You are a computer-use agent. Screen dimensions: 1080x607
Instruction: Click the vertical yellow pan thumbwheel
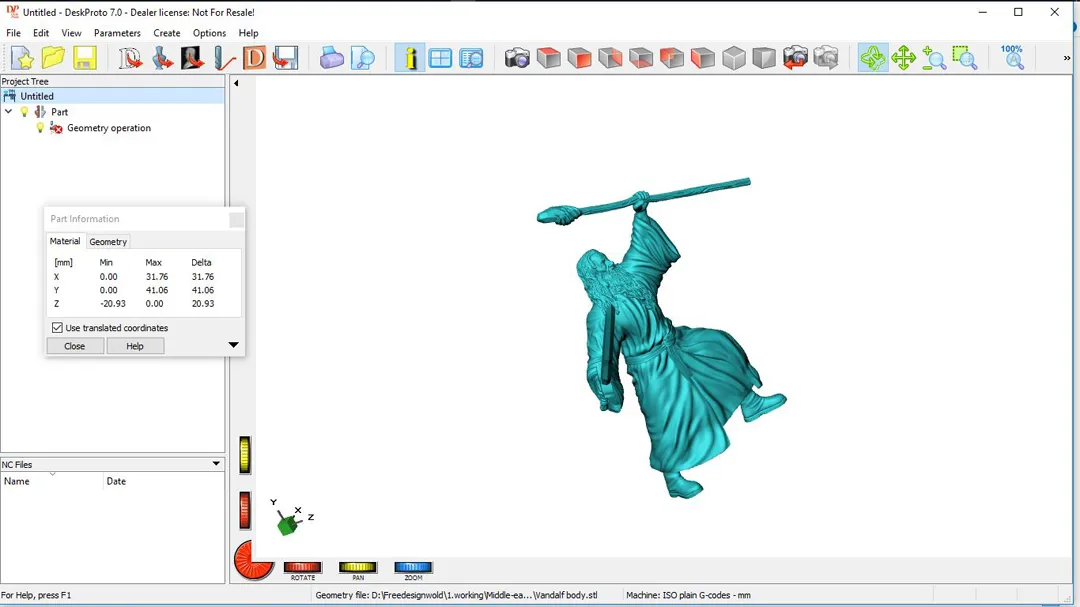245,455
